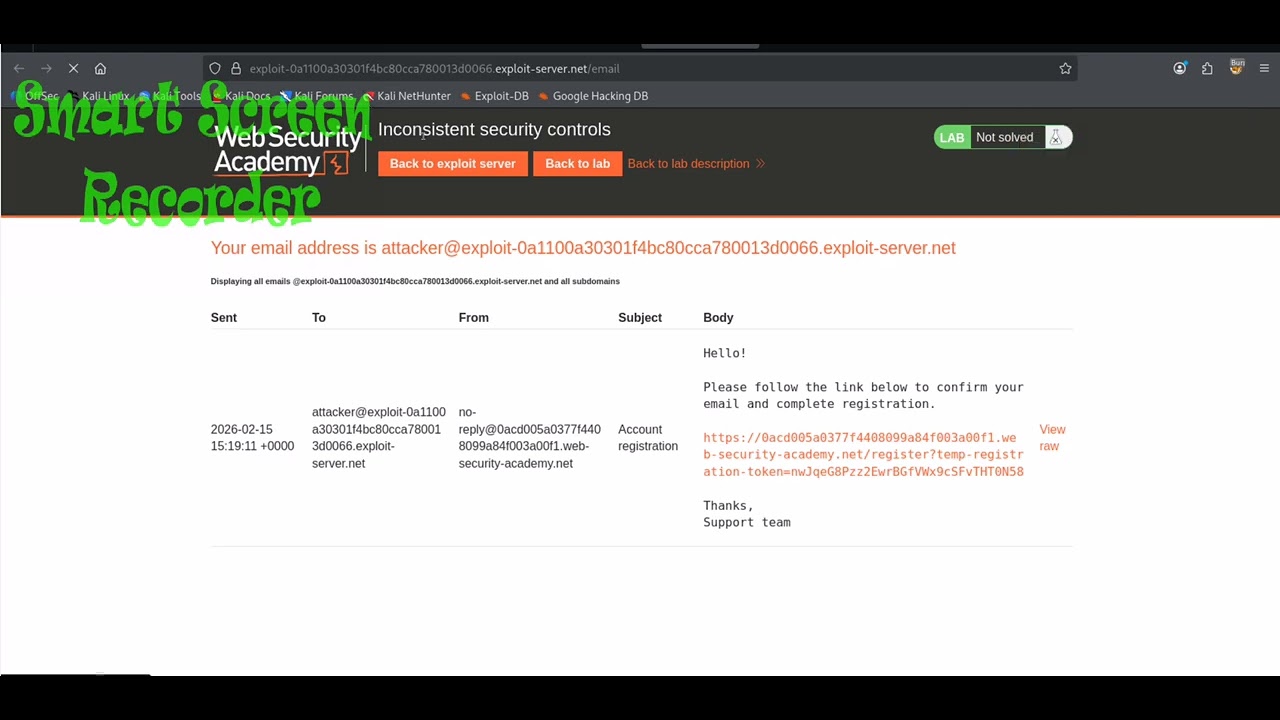Open the Kali NetHunter bookmark
The image size is (1280, 720).
click(406, 96)
